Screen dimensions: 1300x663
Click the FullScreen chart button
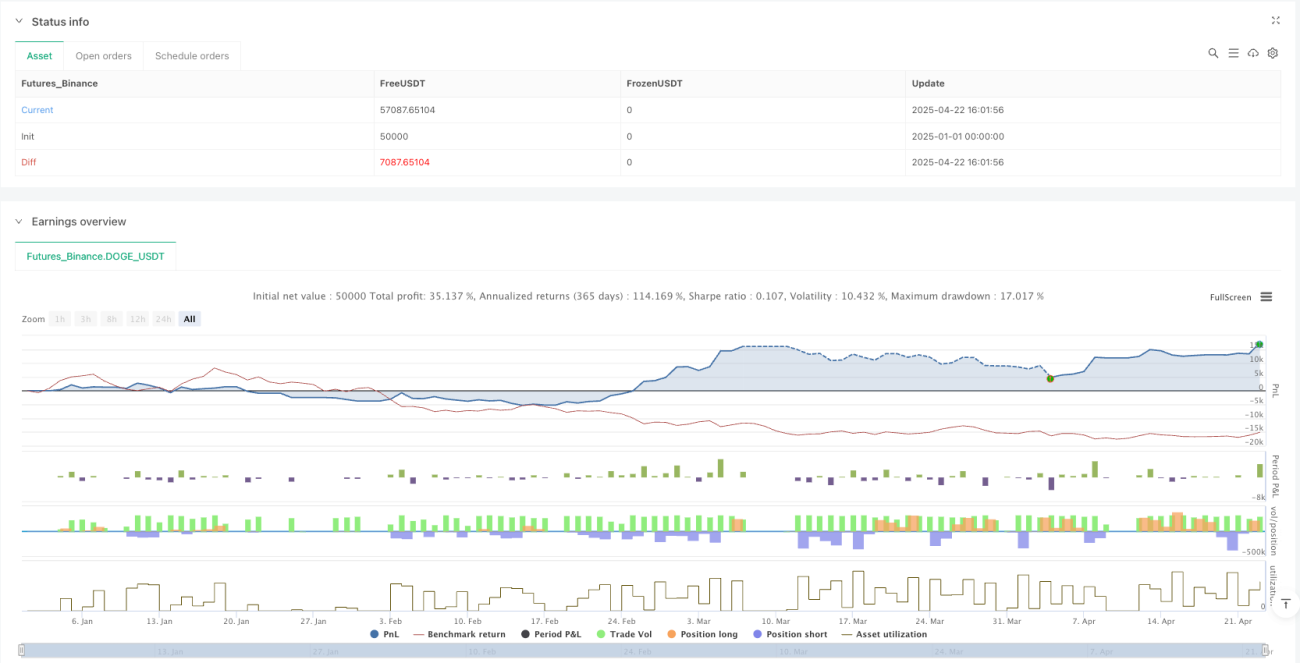[x=1230, y=297]
